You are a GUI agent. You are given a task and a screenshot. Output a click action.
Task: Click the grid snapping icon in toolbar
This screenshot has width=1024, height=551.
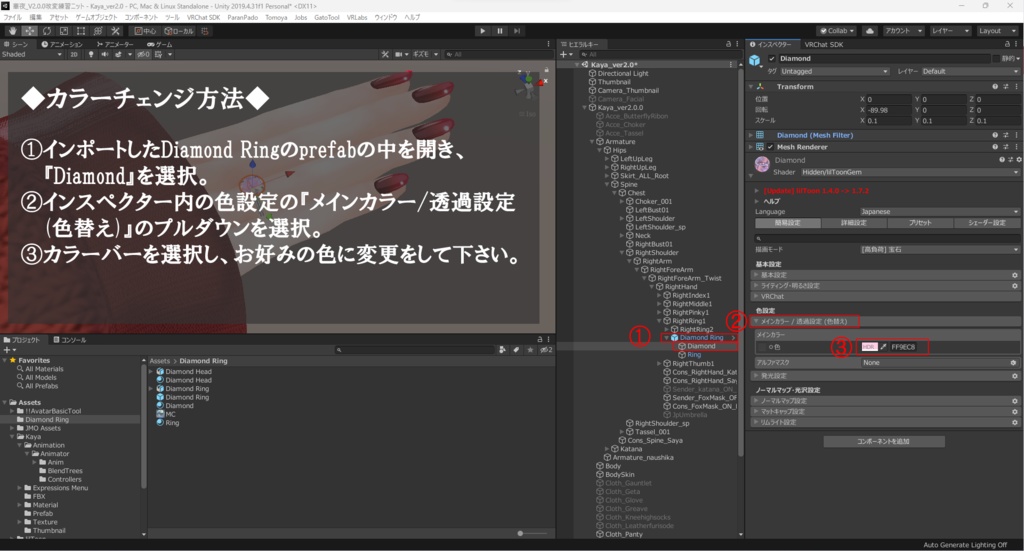205,31
